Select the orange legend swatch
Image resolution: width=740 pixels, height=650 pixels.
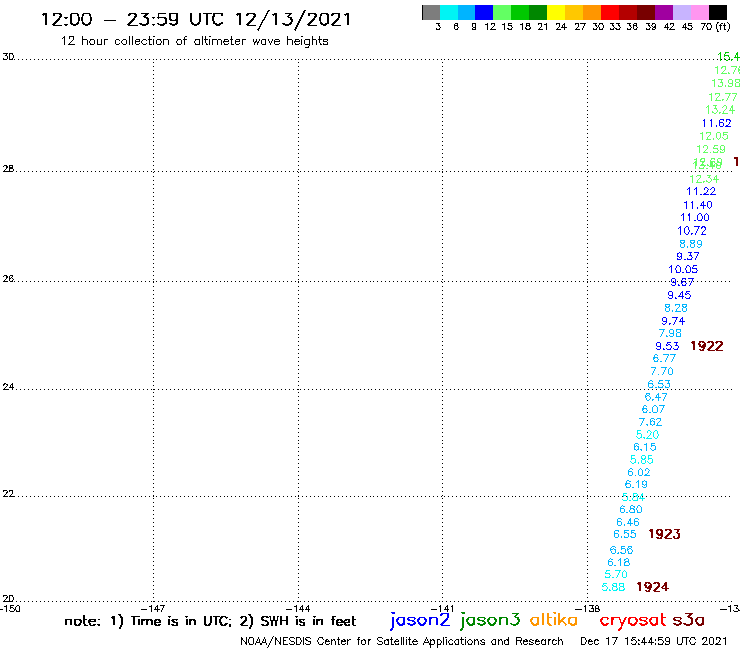pos(592,12)
